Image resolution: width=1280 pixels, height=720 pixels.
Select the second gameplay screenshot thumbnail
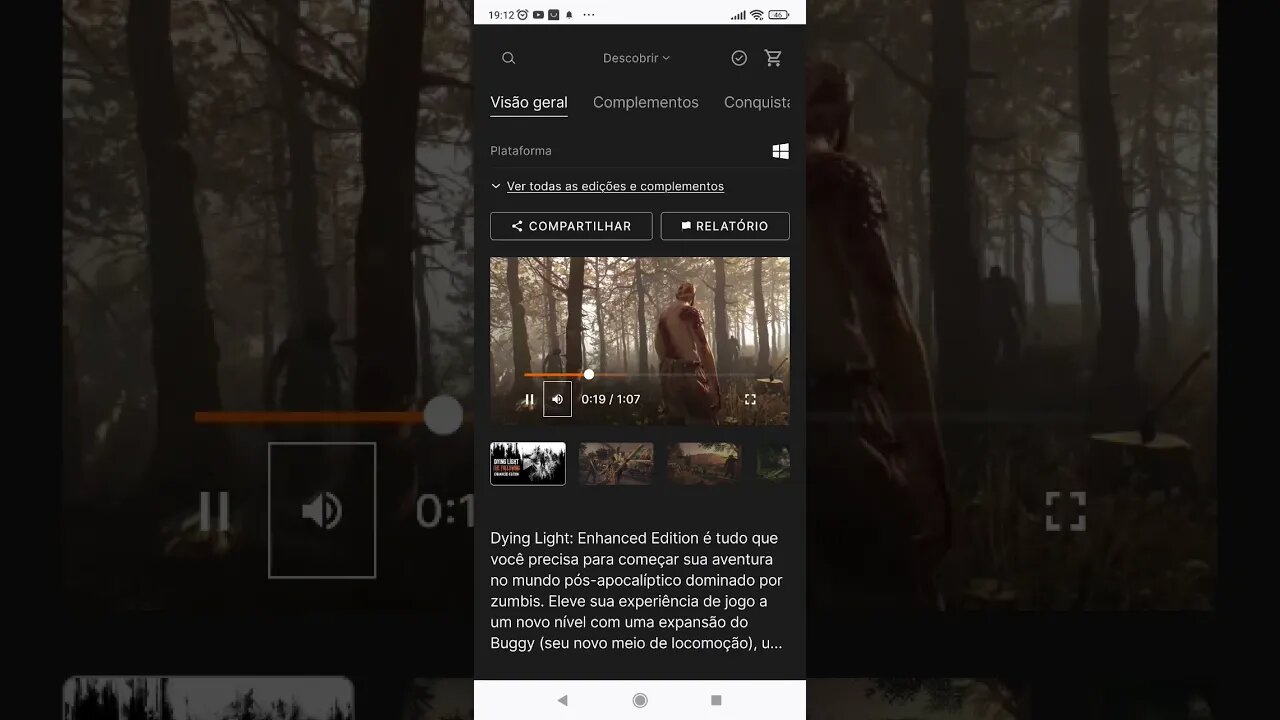pos(616,464)
